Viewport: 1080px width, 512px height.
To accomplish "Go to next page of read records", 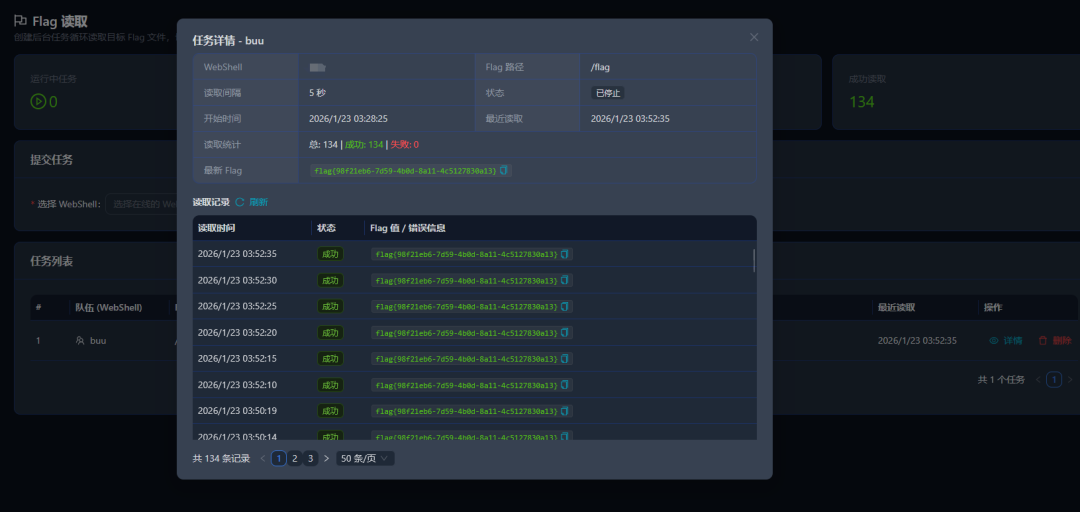I will click(x=326, y=458).
